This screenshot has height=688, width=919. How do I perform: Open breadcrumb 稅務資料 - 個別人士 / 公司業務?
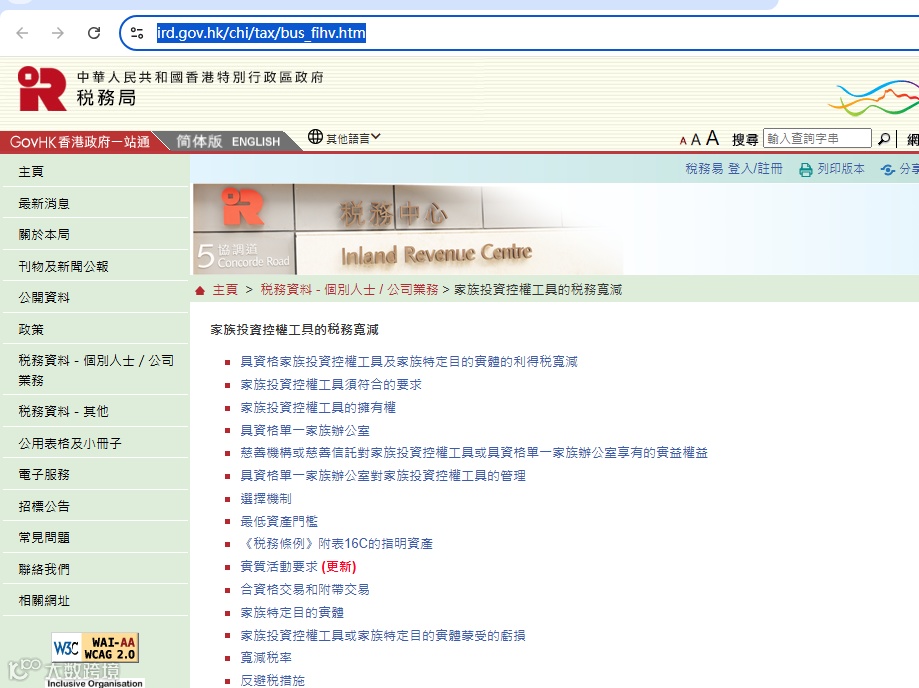tap(349, 289)
